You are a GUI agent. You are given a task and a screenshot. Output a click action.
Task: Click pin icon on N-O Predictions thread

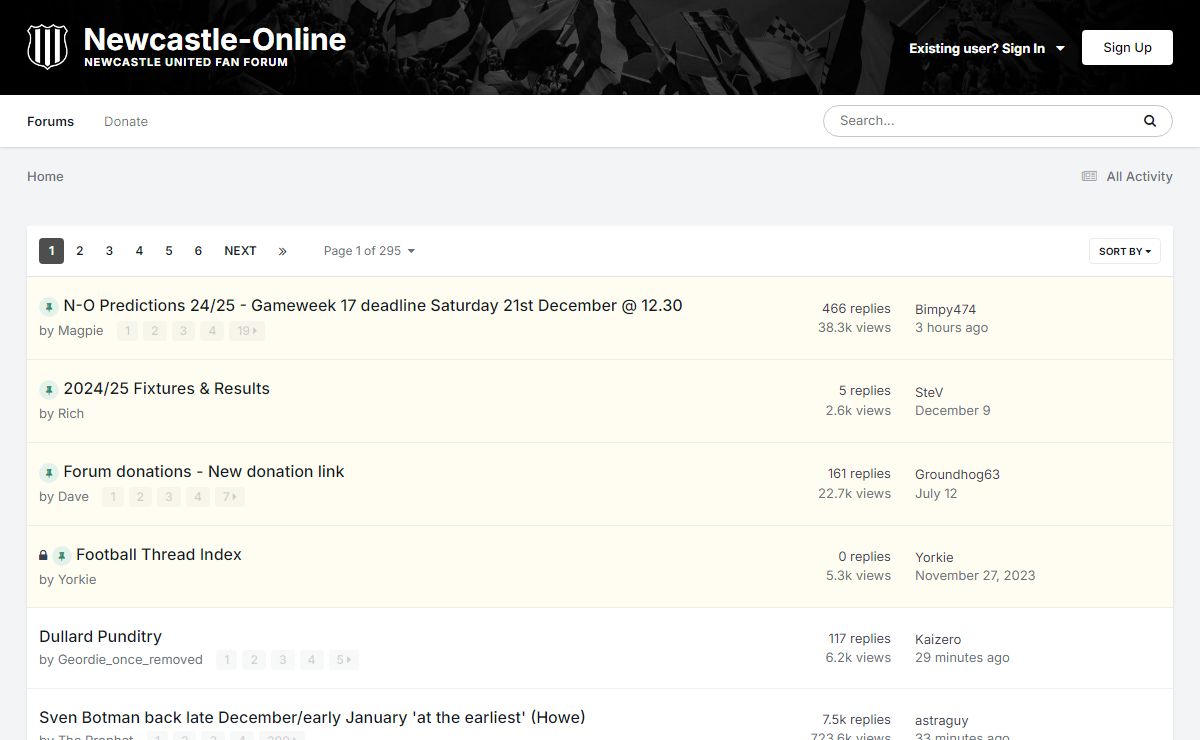click(48, 307)
